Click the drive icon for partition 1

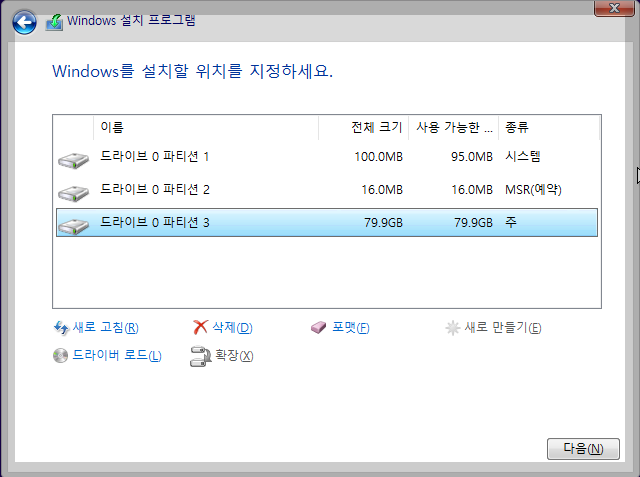pos(73,160)
